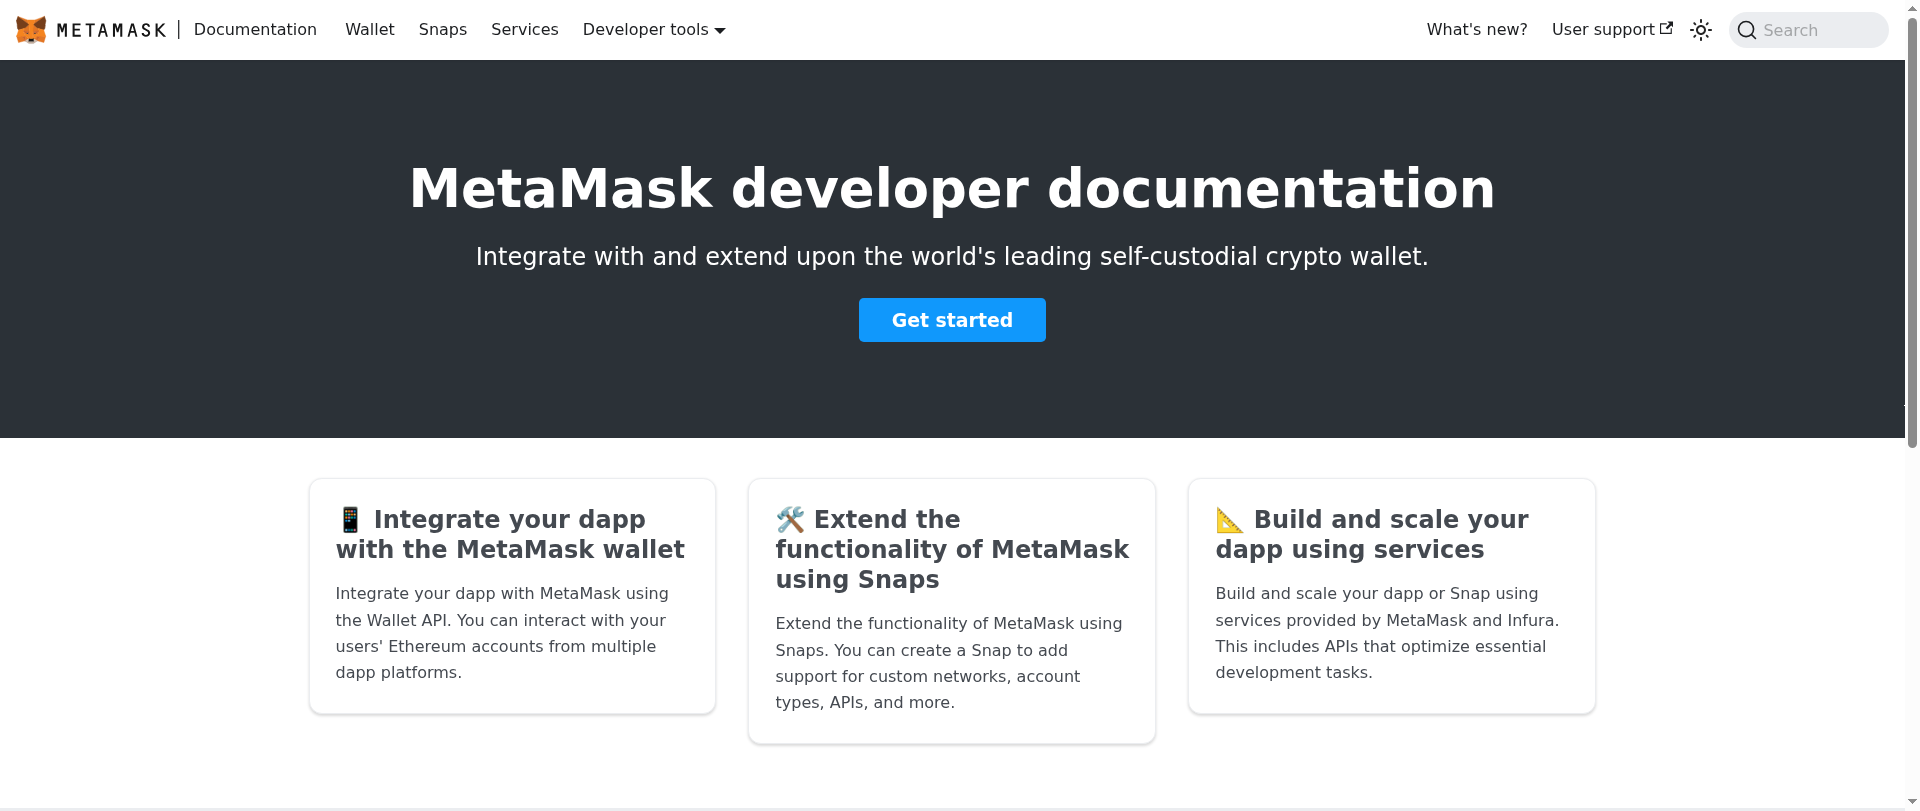Go to What's new? page
Screen dimensions: 1920x811
tap(1477, 30)
